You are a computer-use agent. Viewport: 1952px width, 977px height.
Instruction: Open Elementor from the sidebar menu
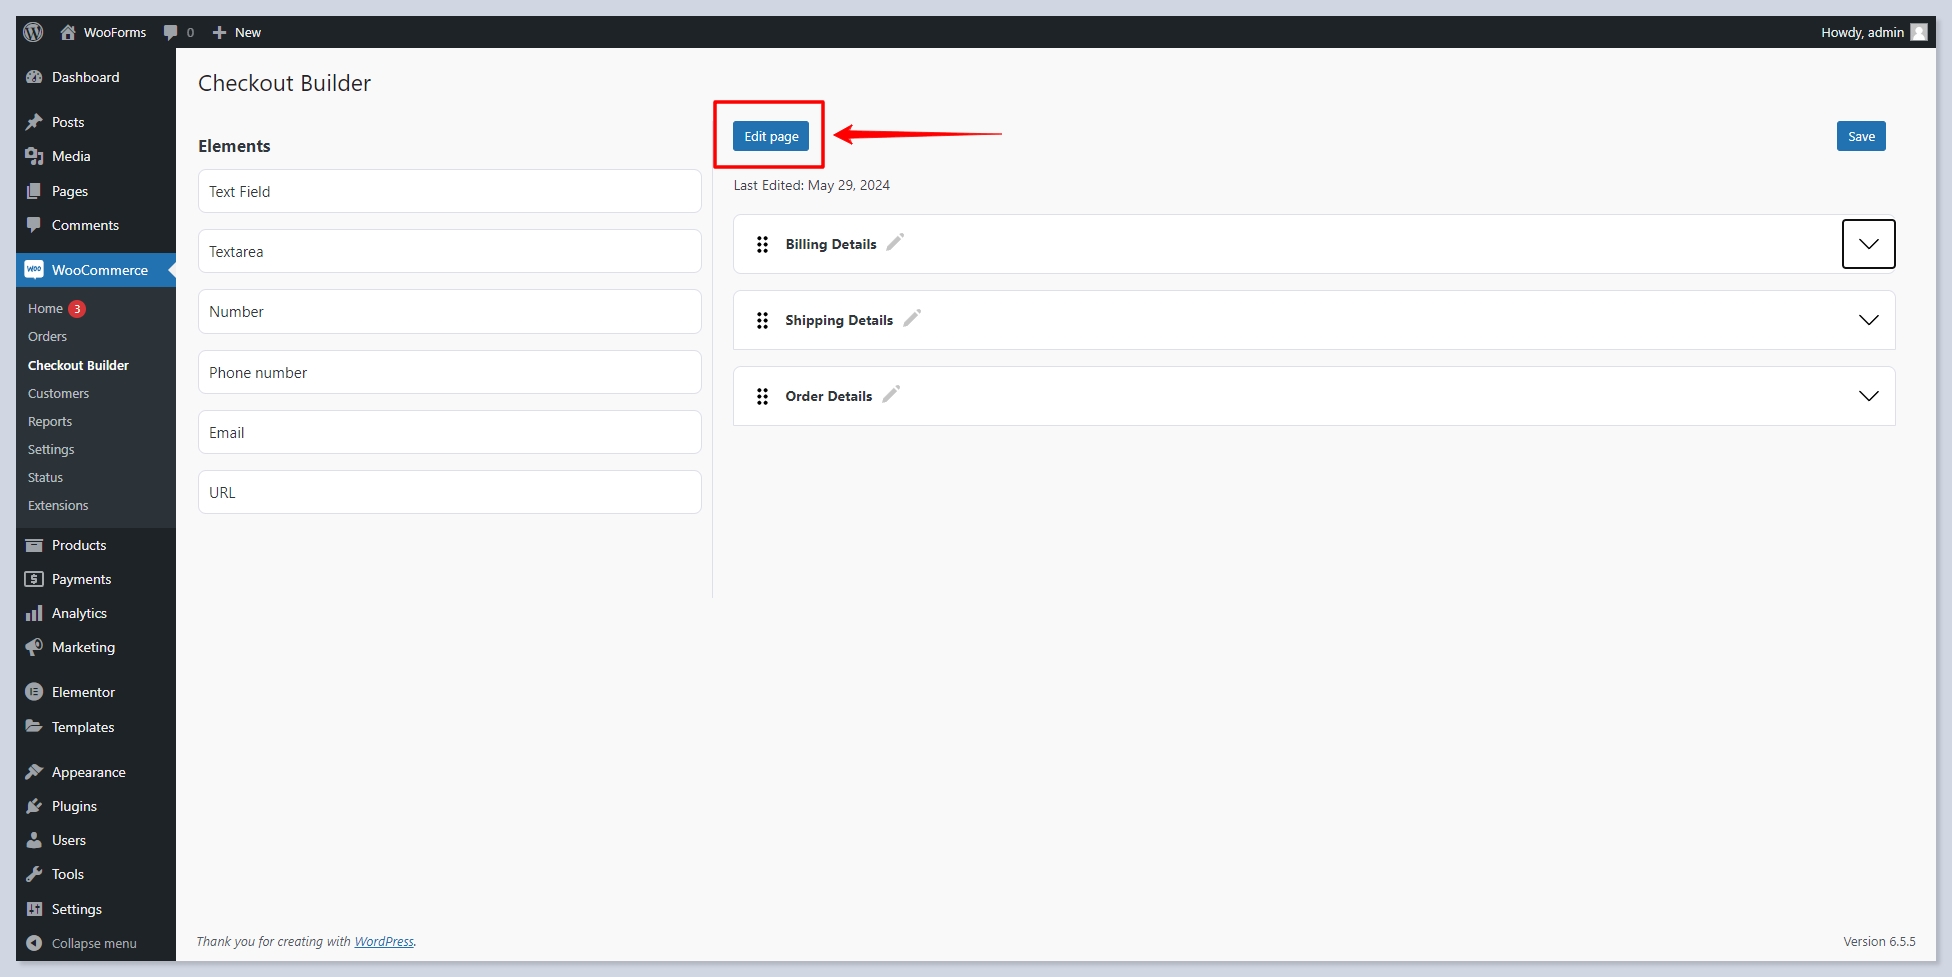pos(83,692)
